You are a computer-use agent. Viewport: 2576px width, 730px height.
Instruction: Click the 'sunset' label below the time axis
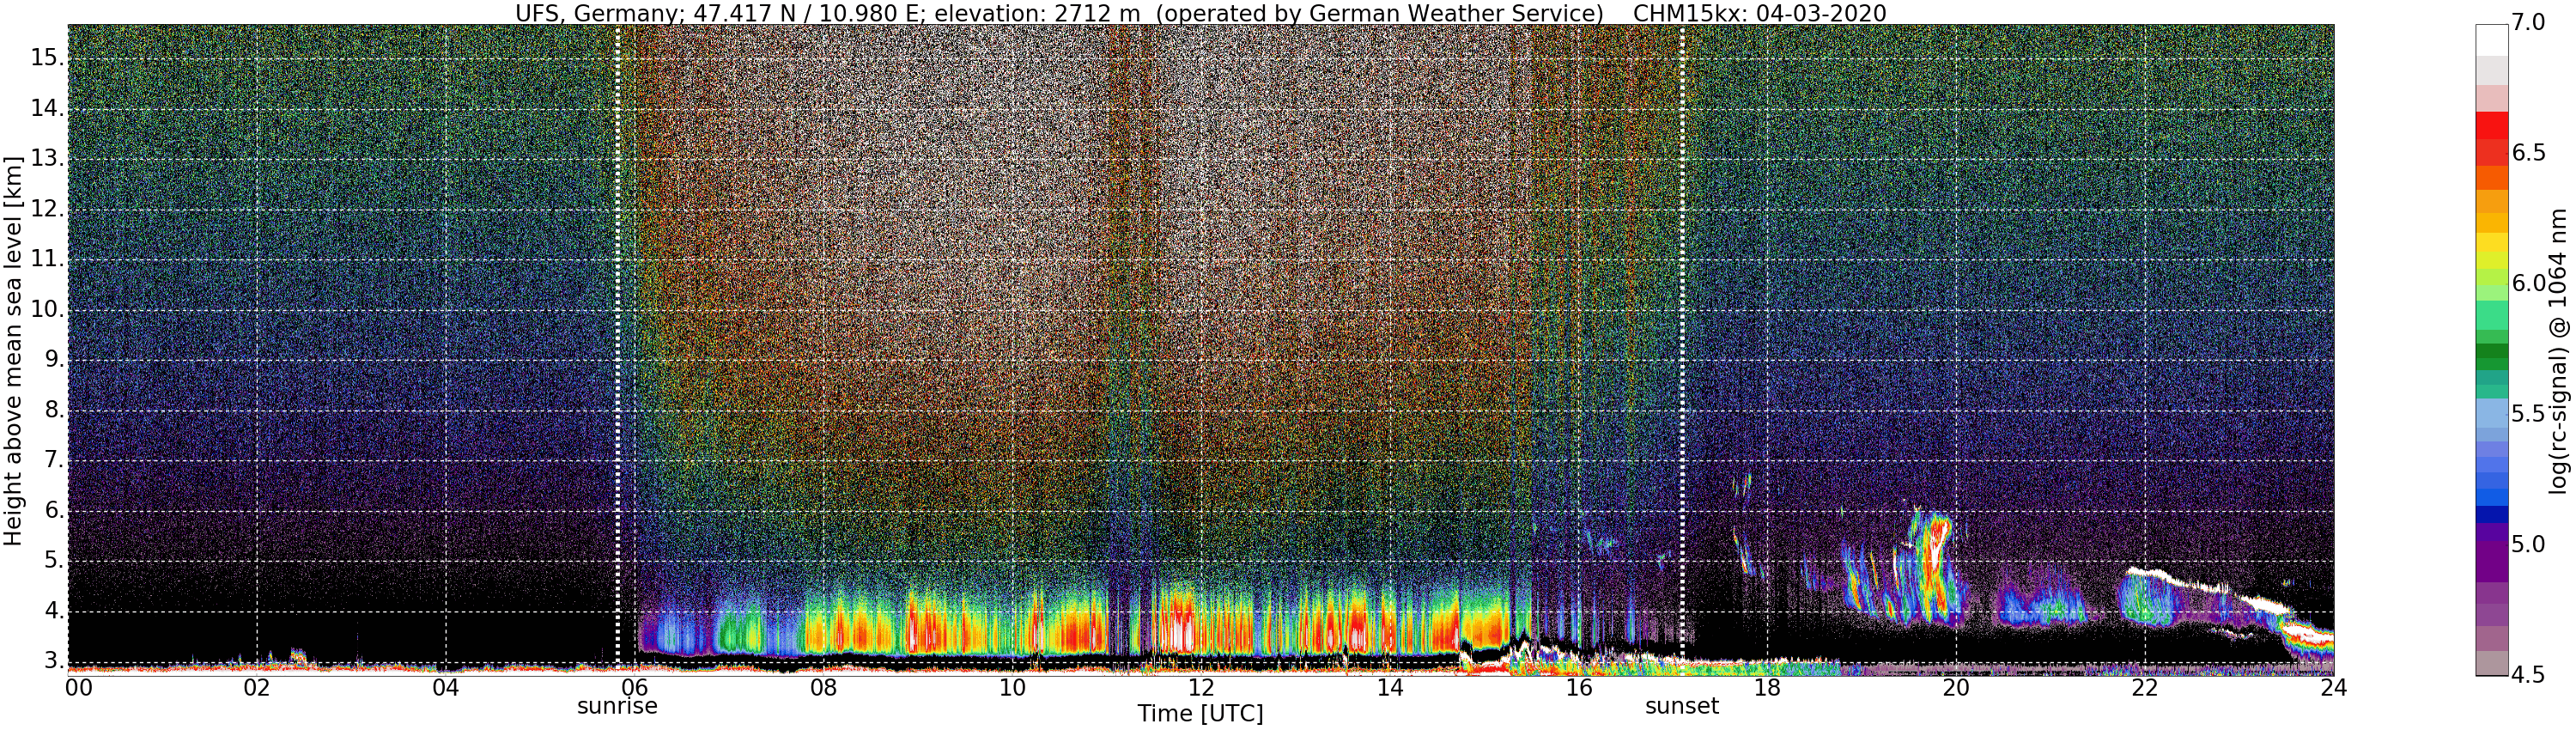1682,706
